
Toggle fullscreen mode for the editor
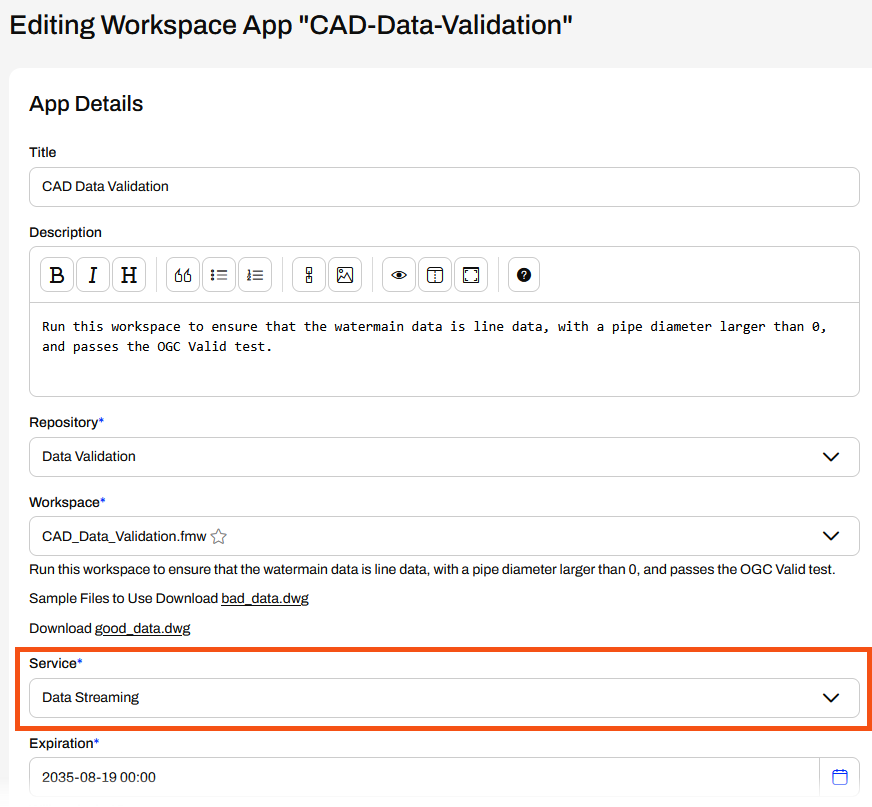(471, 275)
